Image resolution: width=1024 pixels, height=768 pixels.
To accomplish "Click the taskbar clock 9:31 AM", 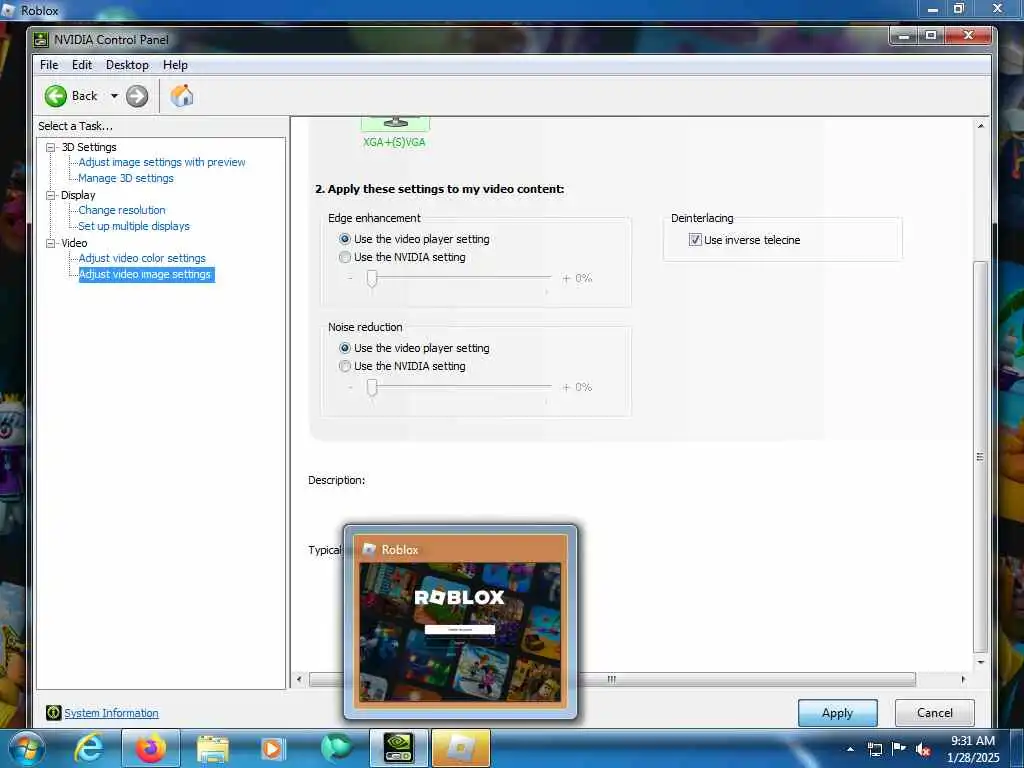I will [972, 741].
